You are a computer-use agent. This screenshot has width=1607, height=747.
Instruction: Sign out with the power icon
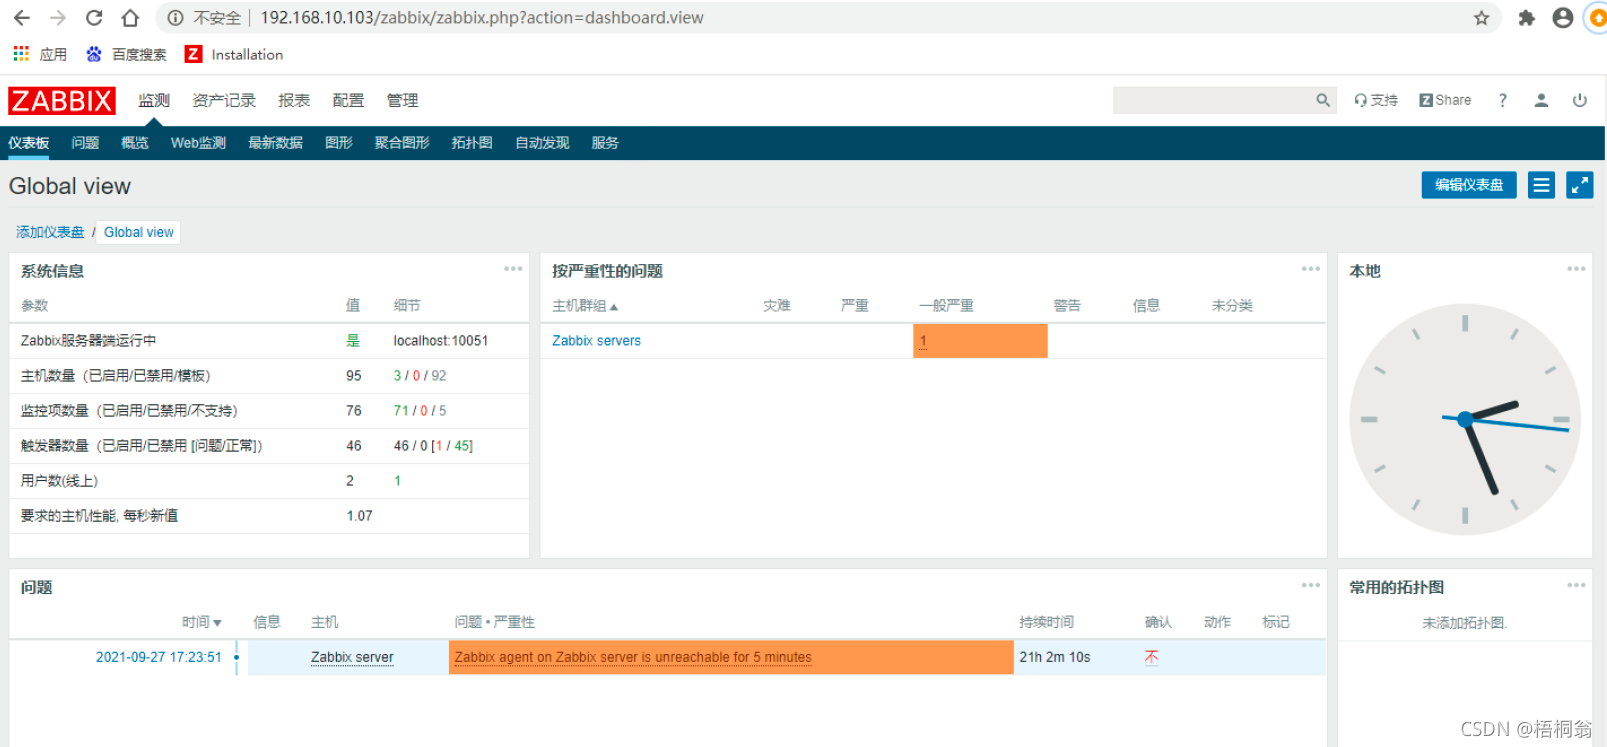point(1580,100)
